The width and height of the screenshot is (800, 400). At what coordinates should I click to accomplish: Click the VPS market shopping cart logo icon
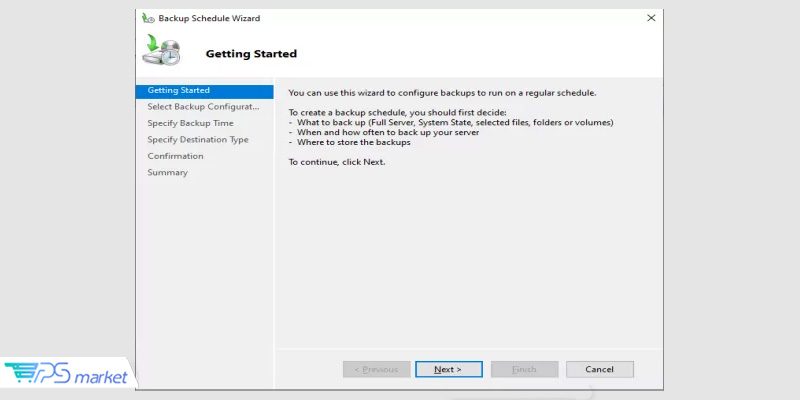click(x=21, y=374)
